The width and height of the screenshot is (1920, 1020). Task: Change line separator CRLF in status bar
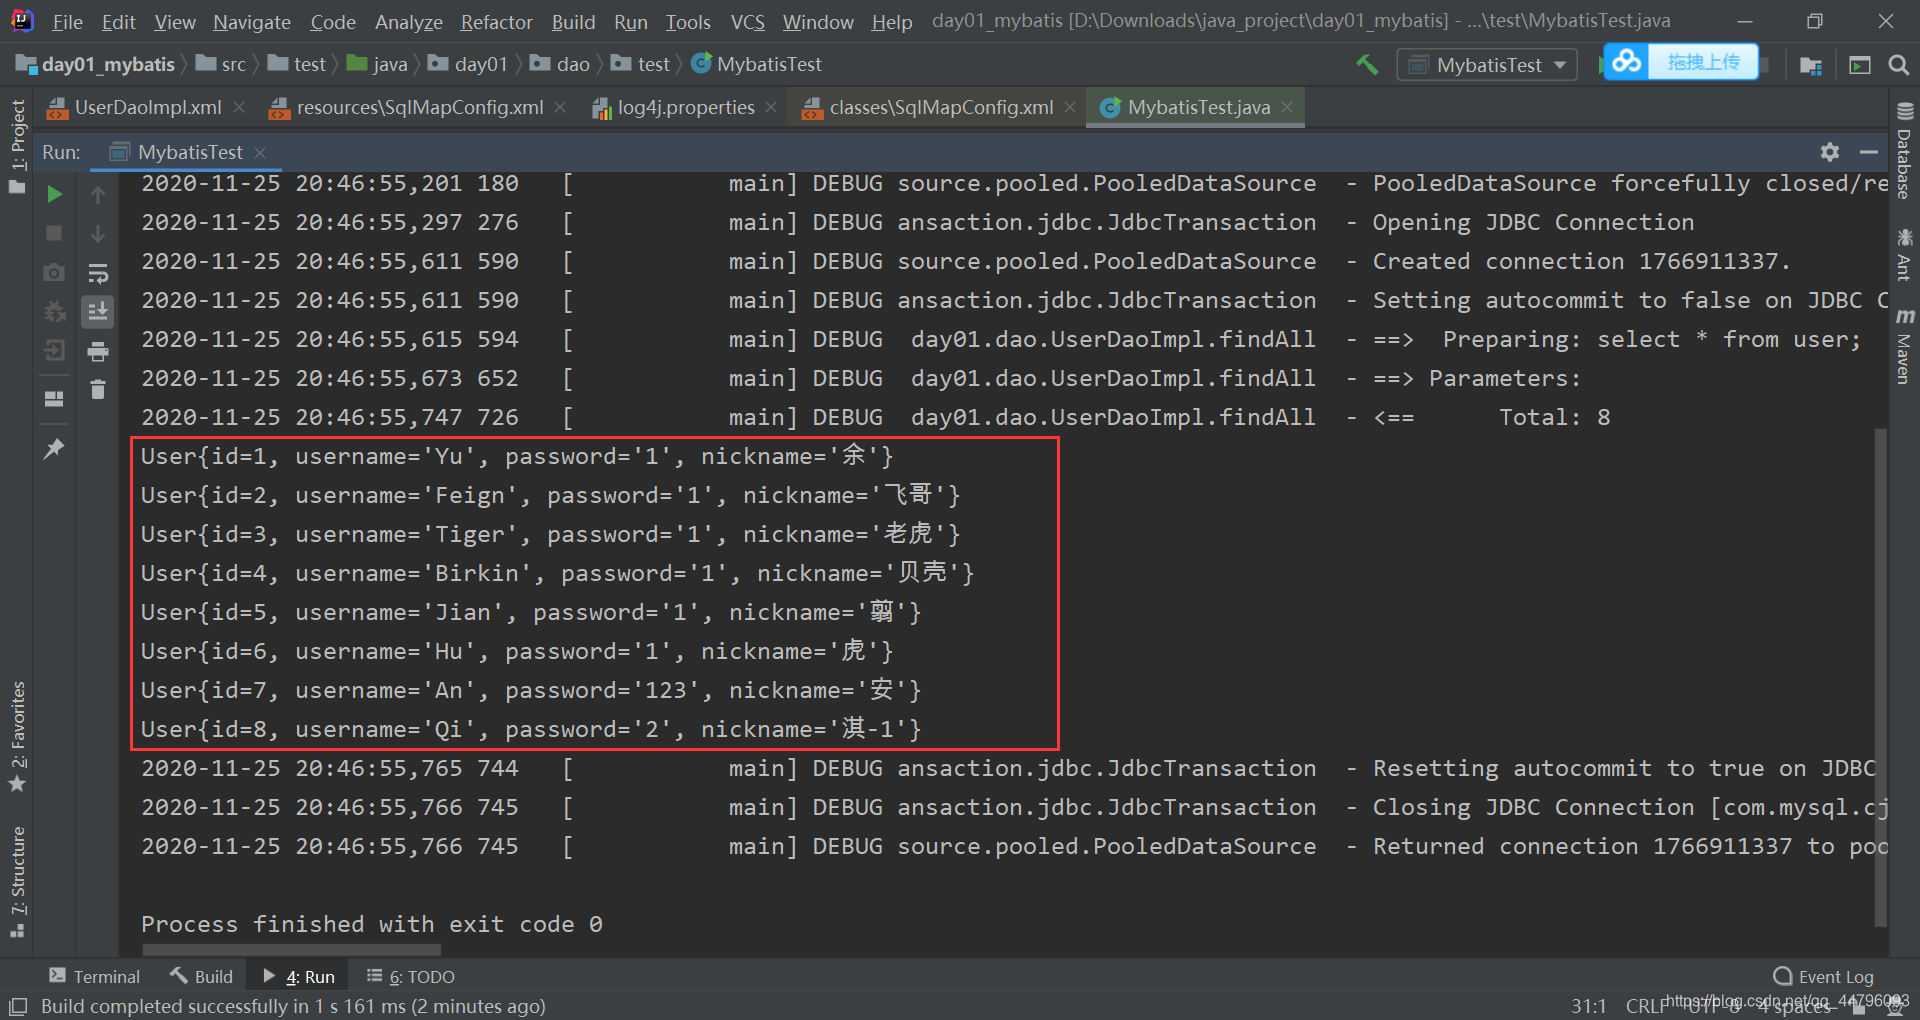1646,1006
